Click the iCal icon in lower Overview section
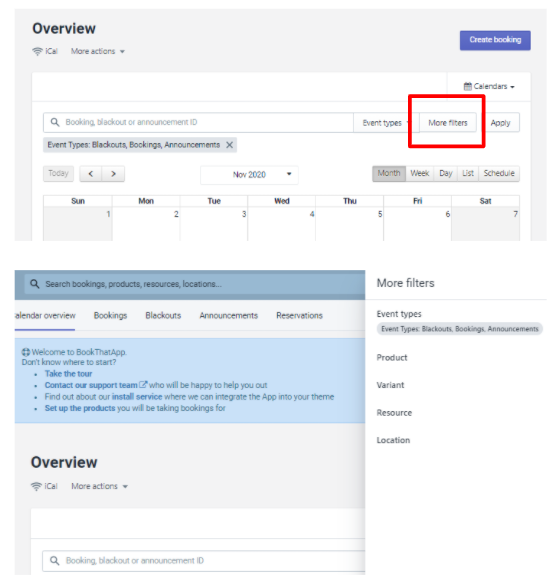The image size is (558, 587). coord(36,486)
